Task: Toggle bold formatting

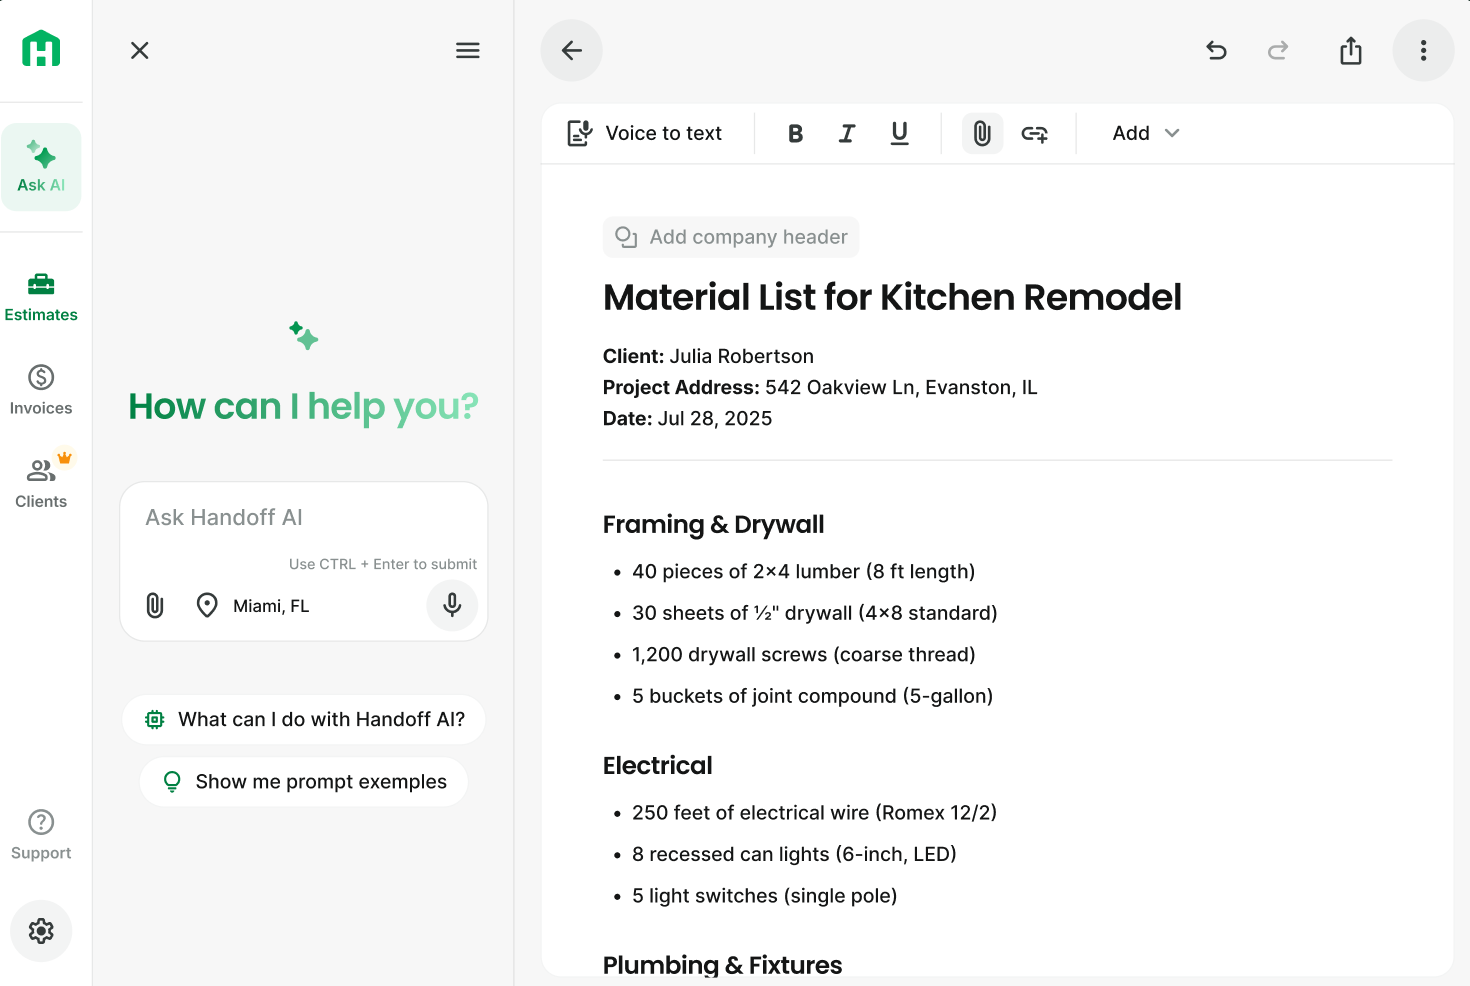Action: tap(796, 133)
